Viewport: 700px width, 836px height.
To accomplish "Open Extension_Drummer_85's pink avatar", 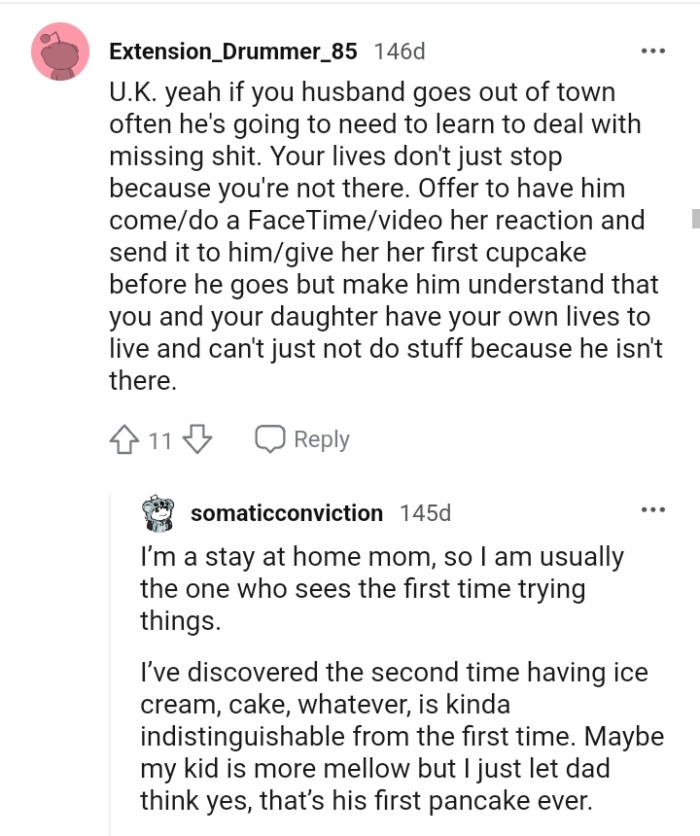I will coord(62,52).
